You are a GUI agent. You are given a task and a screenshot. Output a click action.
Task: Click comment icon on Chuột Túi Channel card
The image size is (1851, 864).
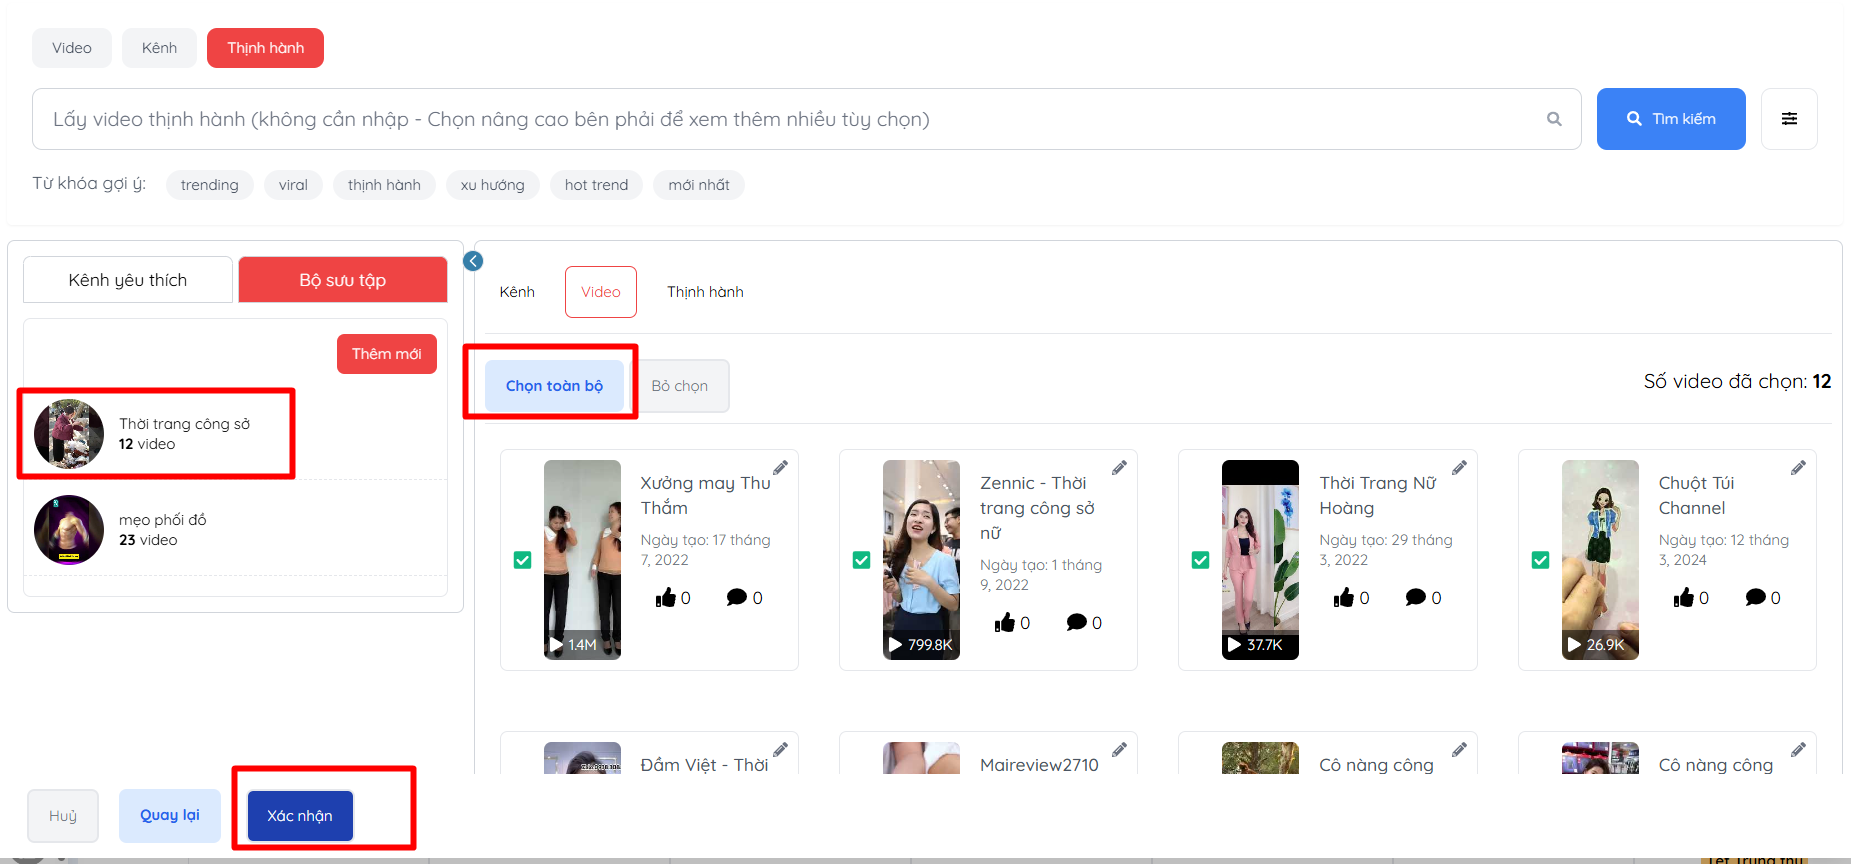(1755, 598)
